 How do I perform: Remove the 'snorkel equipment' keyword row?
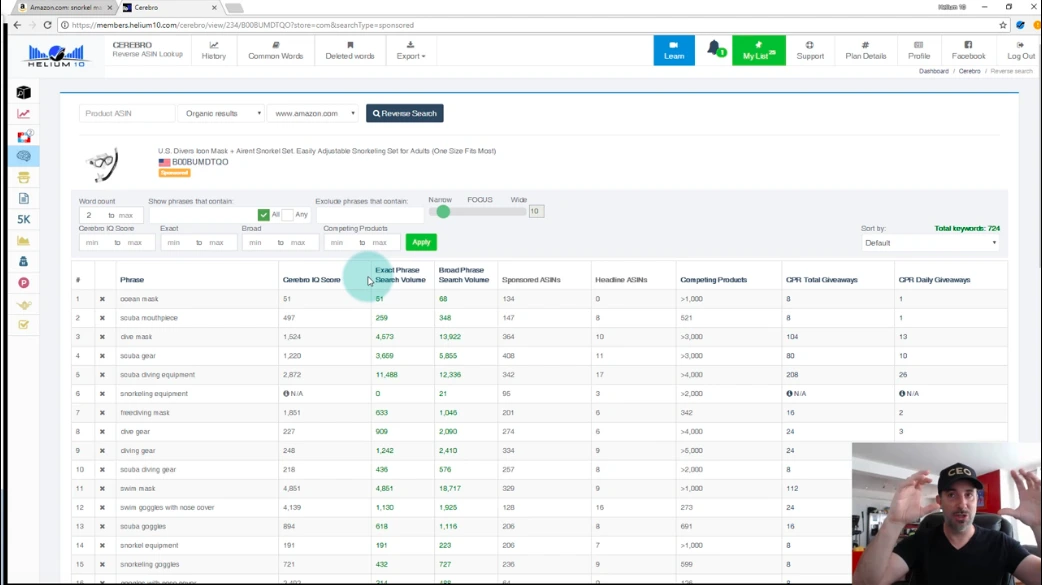point(102,546)
